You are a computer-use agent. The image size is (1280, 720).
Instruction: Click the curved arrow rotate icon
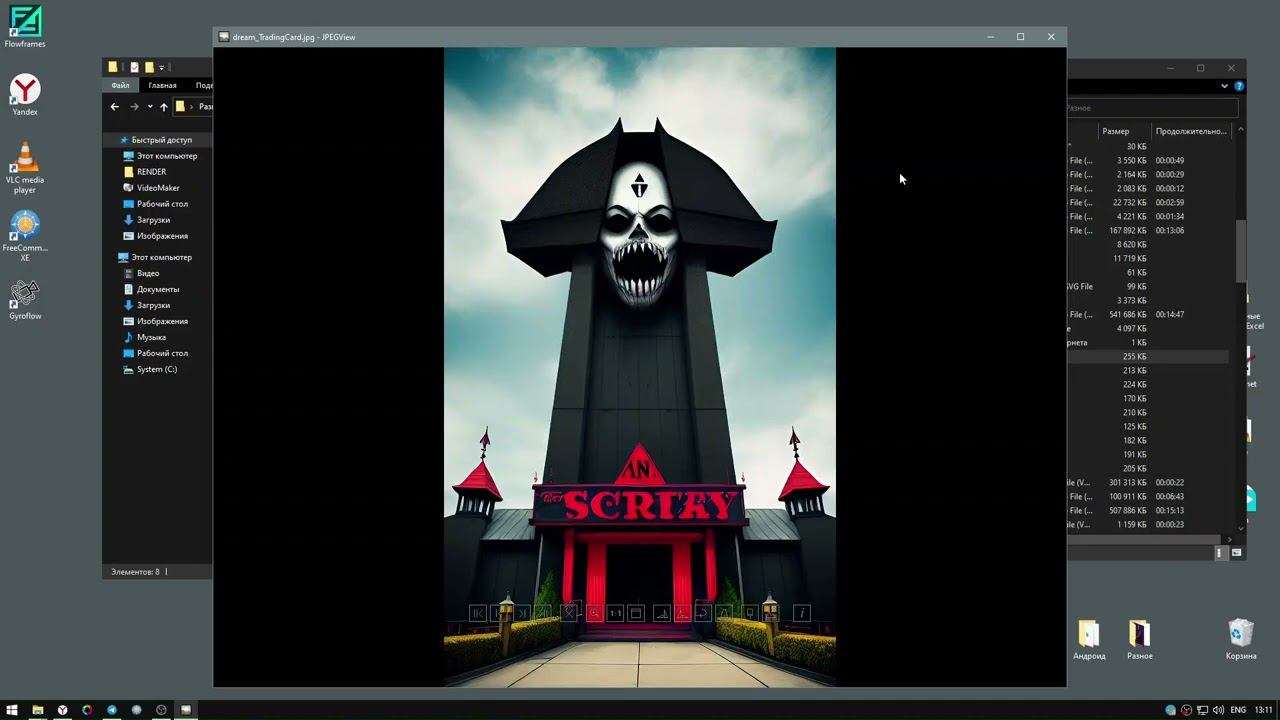(703, 613)
